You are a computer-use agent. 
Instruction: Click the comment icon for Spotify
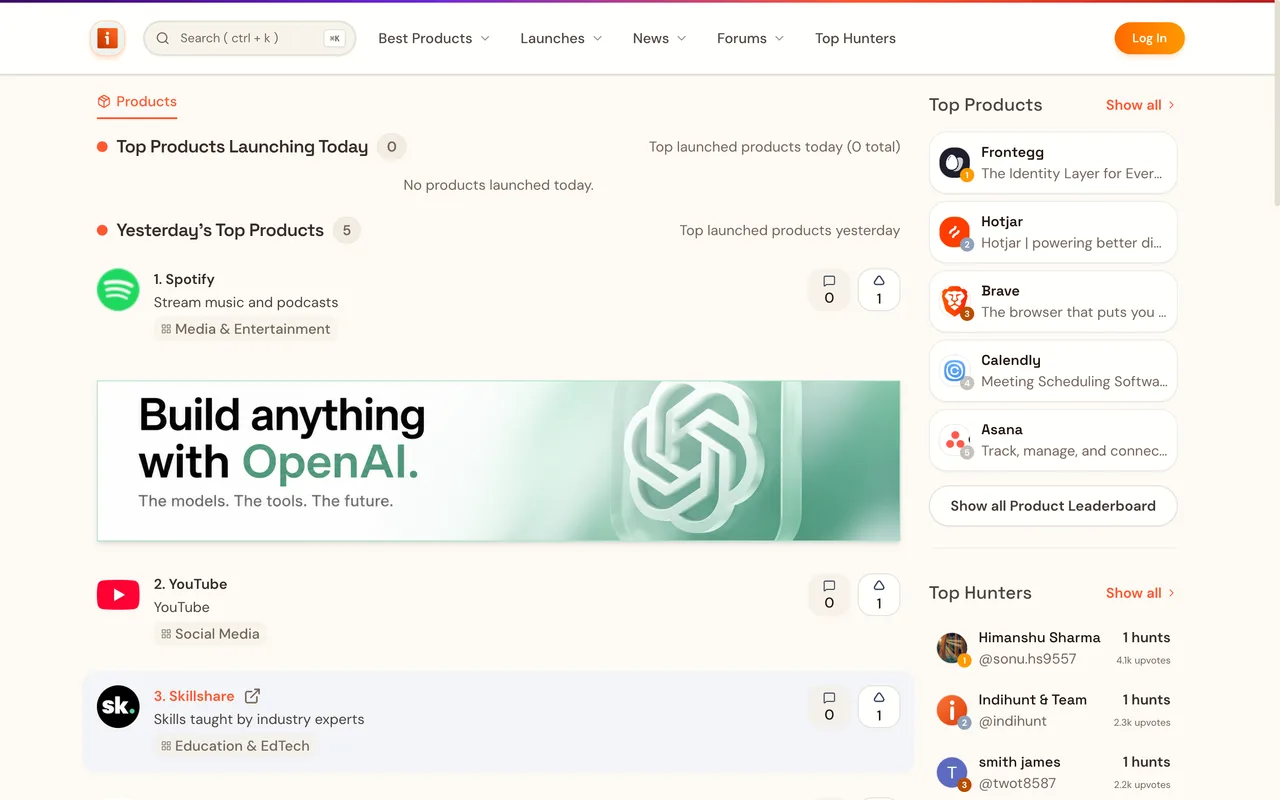[x=829, y=289]
